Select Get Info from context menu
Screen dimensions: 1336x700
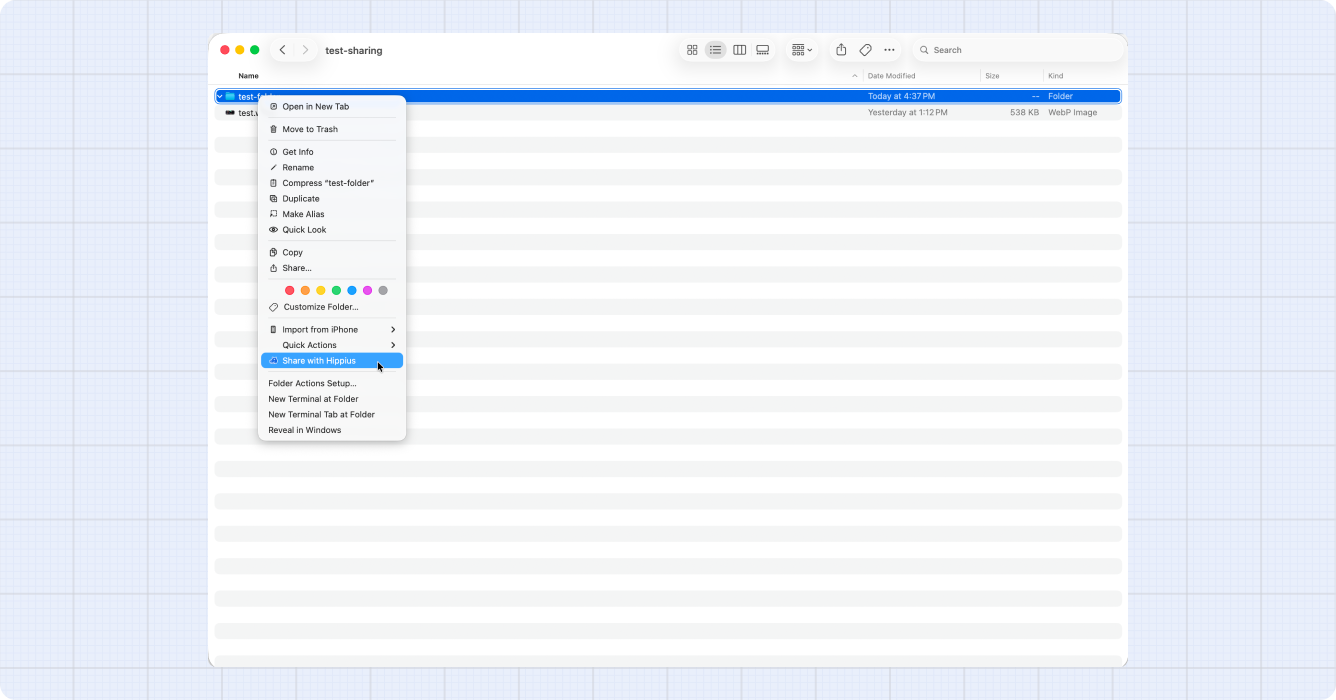tap(332, 152)
